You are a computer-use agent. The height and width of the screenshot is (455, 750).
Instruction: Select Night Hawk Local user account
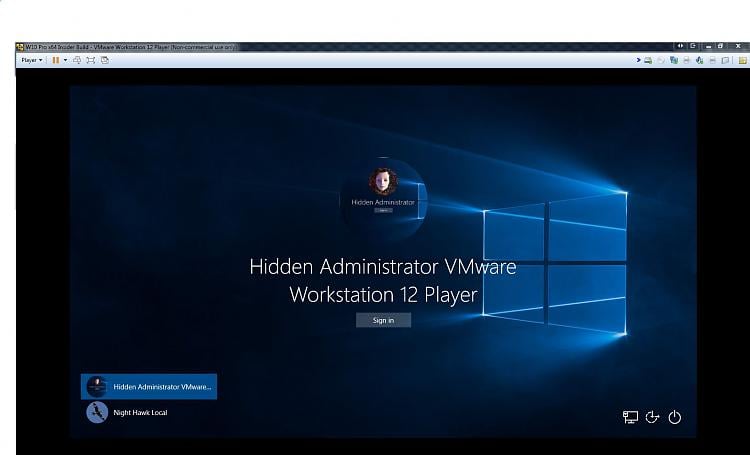[x=149, y=412]
